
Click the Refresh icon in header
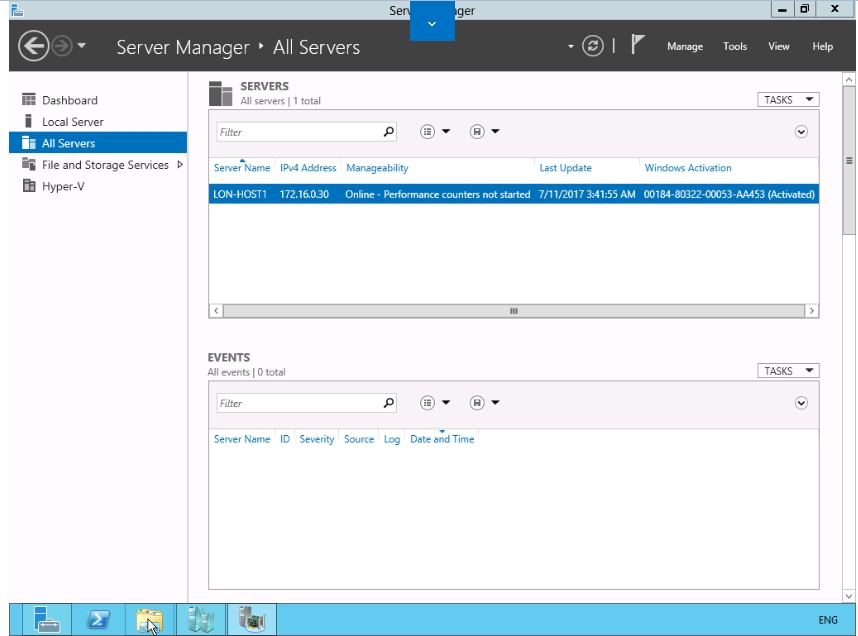click(x=593, y=46)
